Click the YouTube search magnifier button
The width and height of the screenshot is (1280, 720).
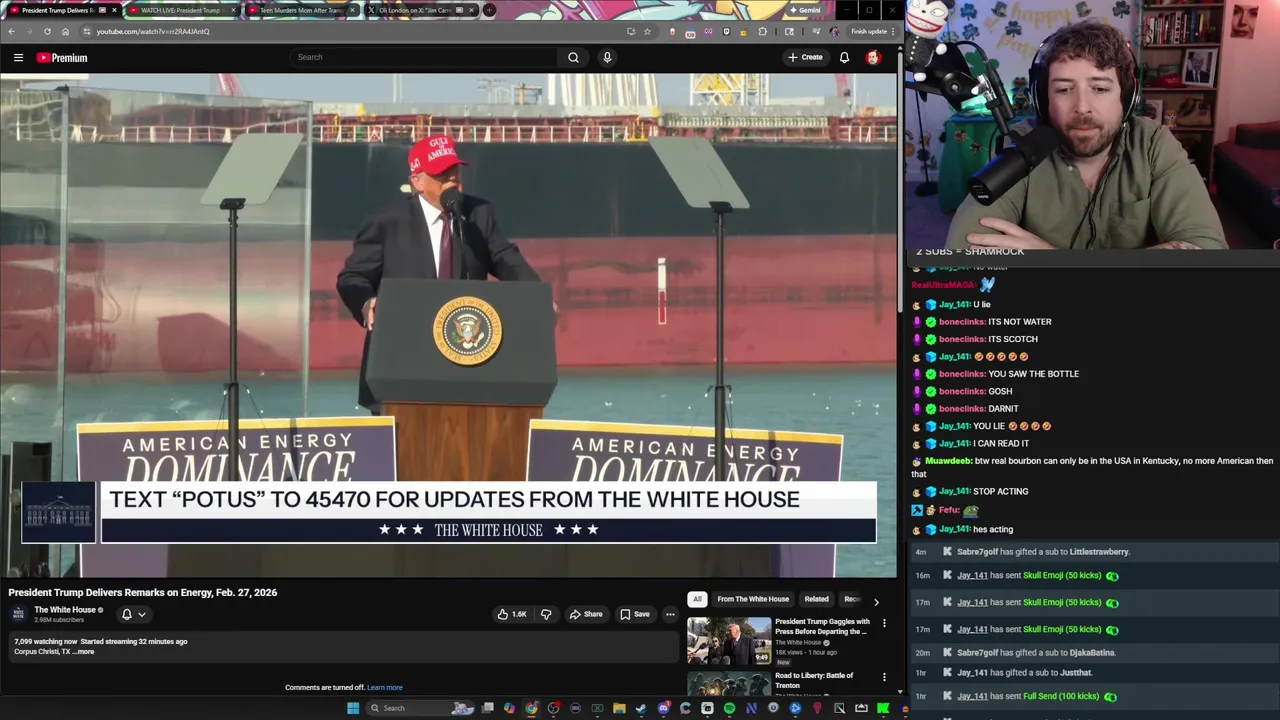(x=573, y=57)
